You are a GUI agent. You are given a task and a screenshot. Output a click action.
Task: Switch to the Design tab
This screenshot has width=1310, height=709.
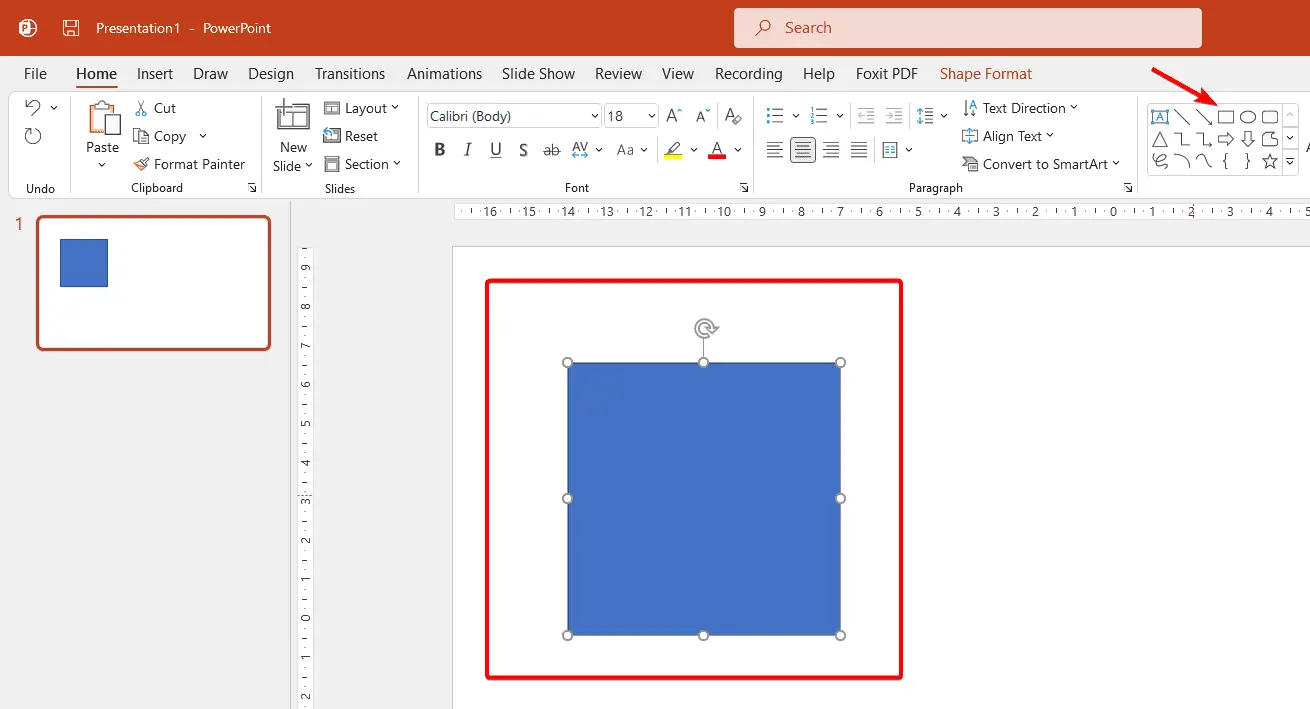[271, 73]
